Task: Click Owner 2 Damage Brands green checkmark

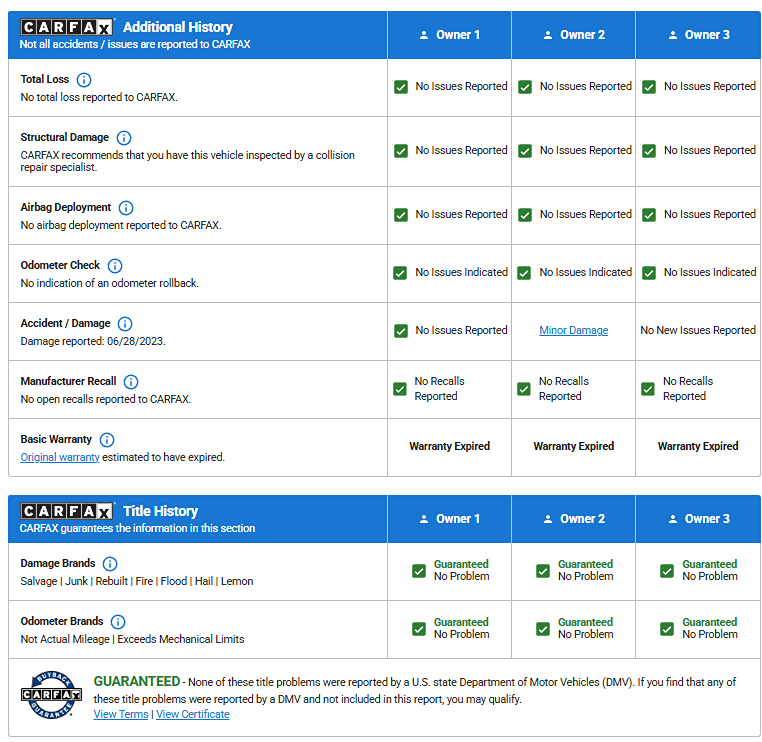Action: point(543,571)
